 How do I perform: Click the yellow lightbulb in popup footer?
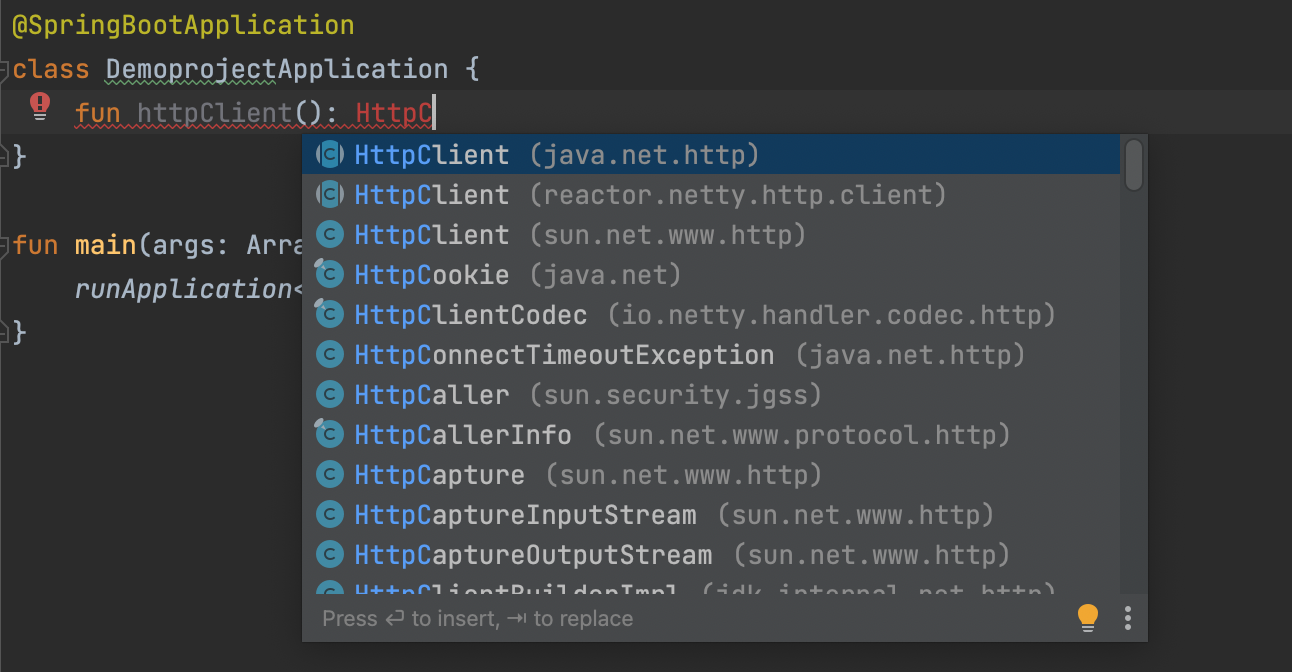[x=1088, y=618]
